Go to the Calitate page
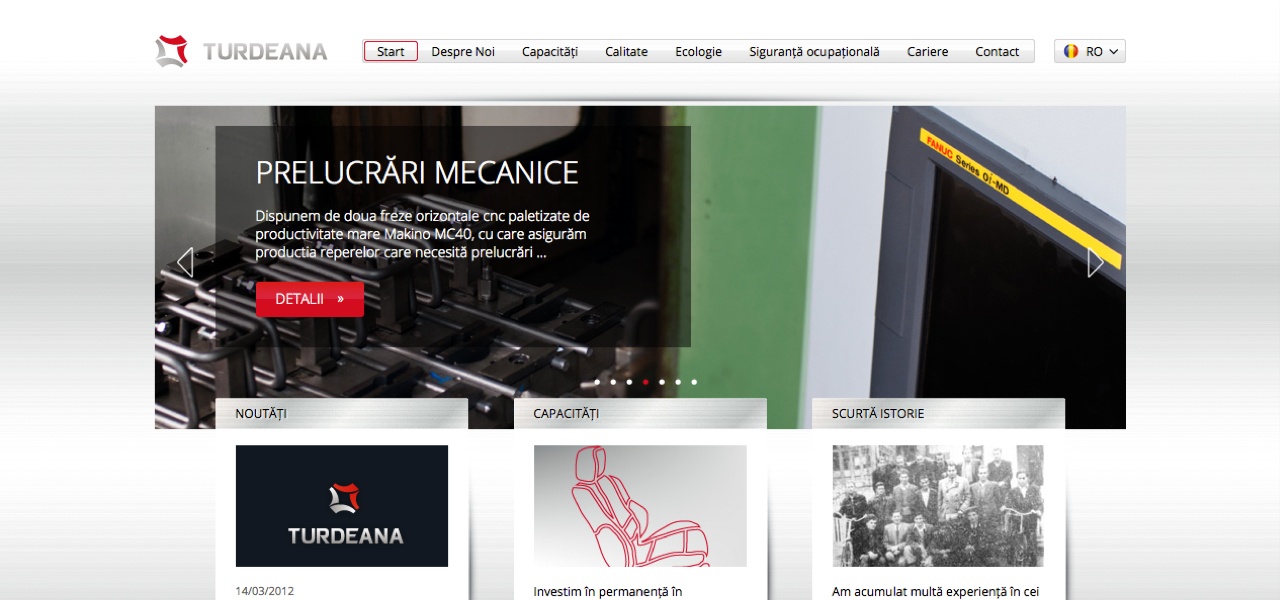This screenshot has height=600, width=1280. (626, 51)
